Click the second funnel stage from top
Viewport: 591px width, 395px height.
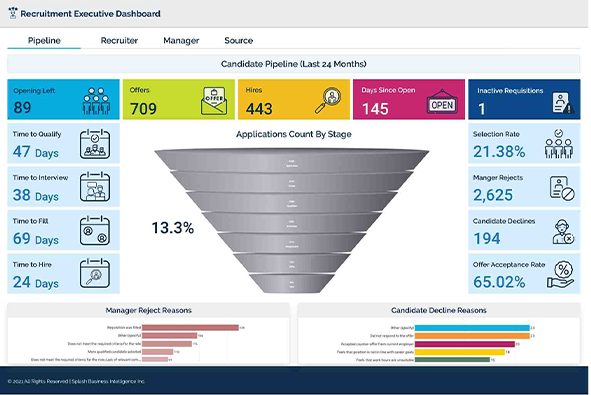pos(292,182)
